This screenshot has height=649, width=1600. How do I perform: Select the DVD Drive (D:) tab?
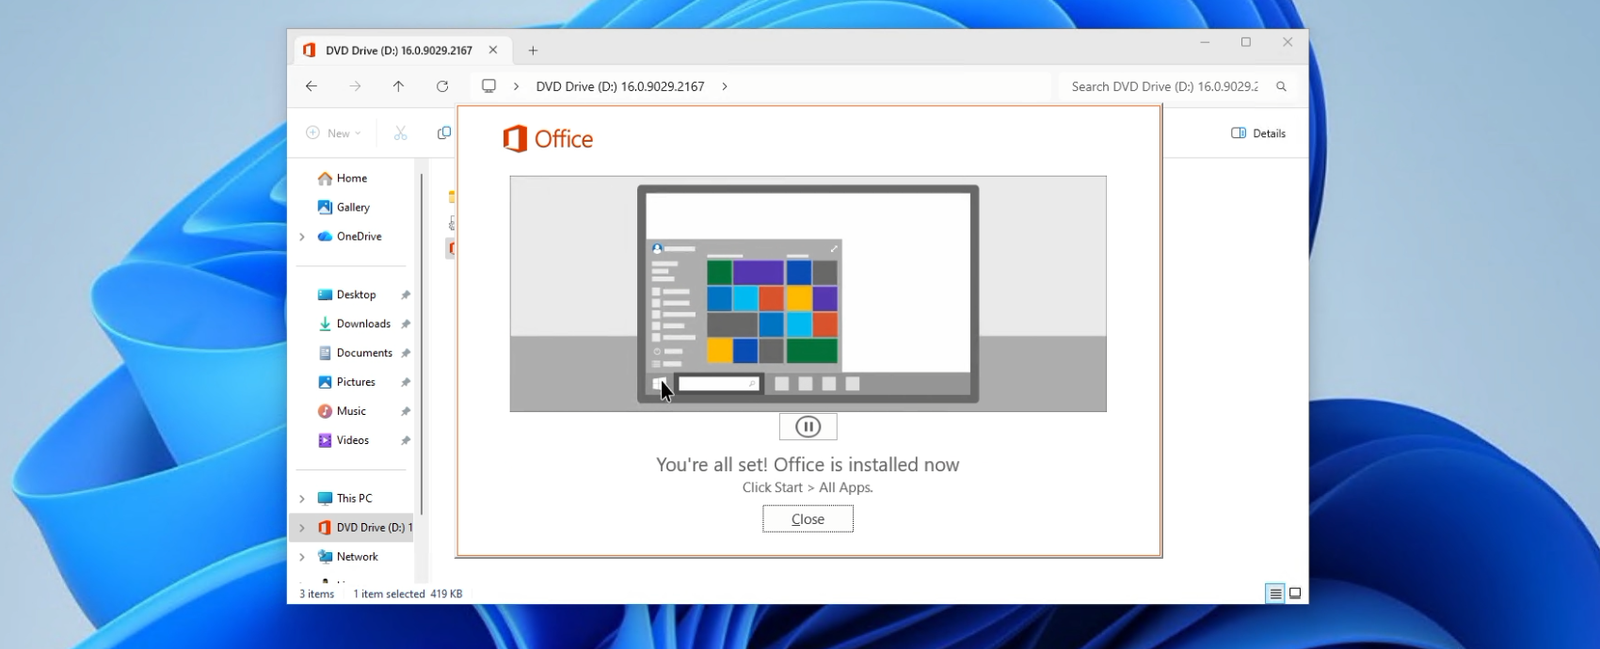pos(401,50)
